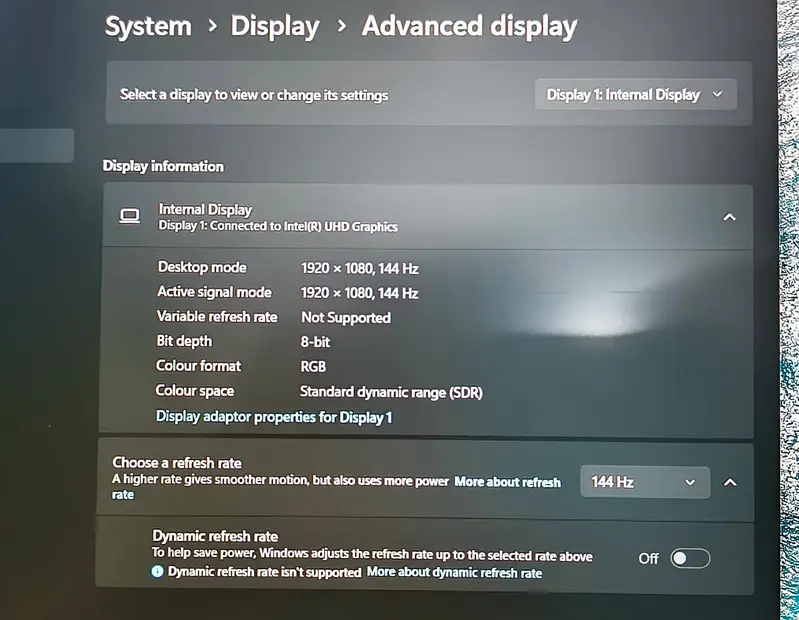This screenshot has height=620, width=799.
Task: Click the Off label beside the toggle
Action: [649, 558]
